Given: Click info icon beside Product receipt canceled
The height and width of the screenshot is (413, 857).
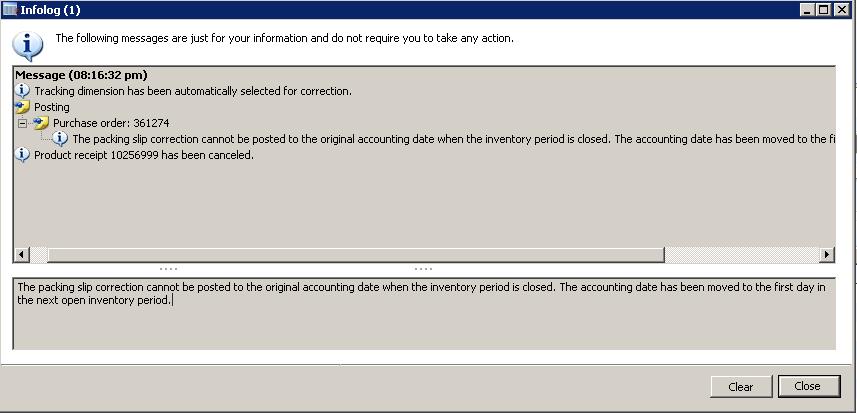Looking at the screenshot, I should tap(22, 155).
